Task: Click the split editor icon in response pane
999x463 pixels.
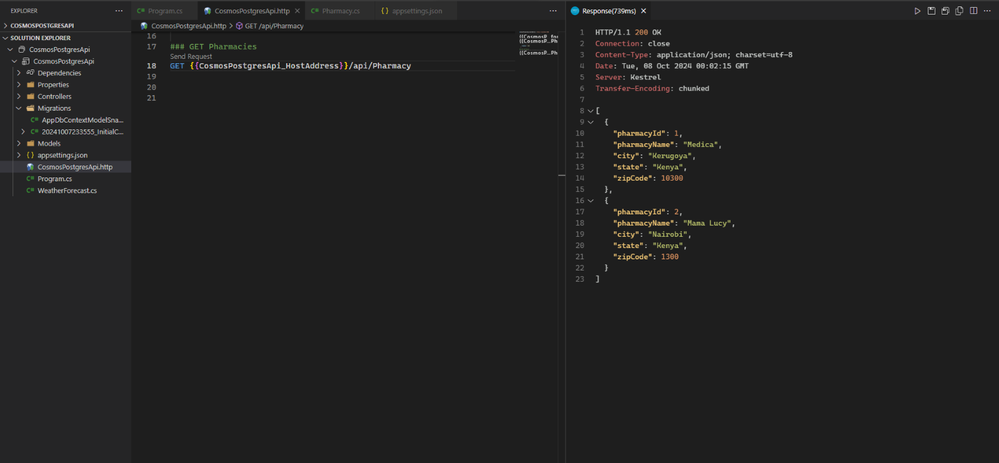Action: point(973,11)
